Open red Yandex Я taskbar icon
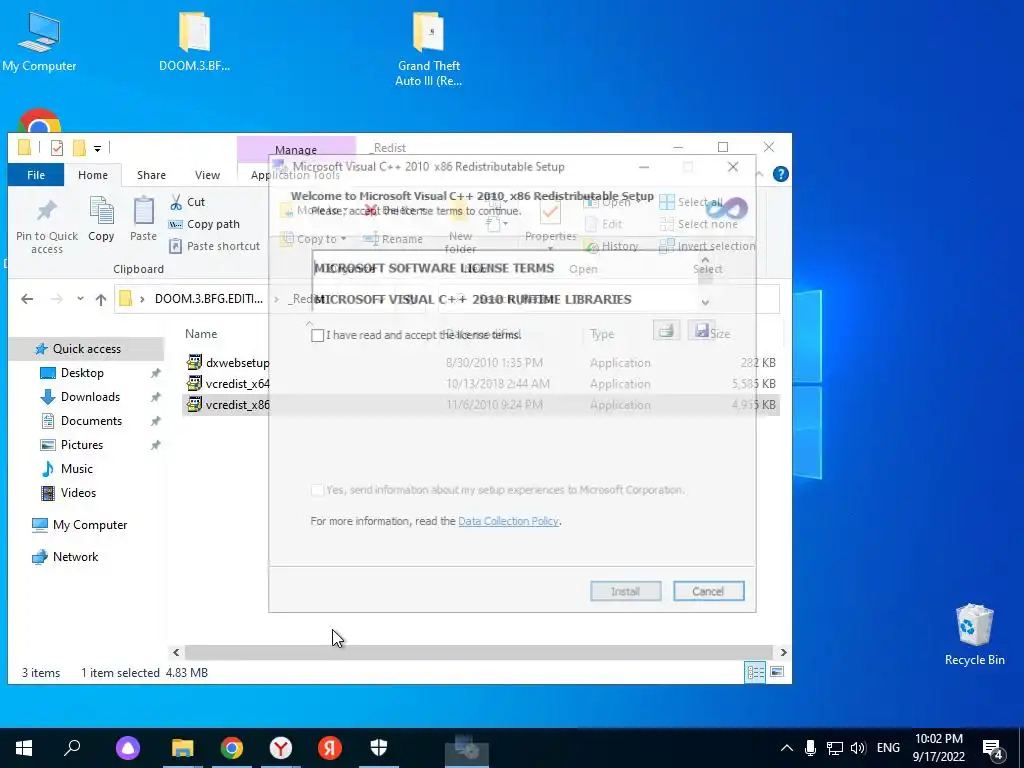1024x768 pixels. pos(330,748)
